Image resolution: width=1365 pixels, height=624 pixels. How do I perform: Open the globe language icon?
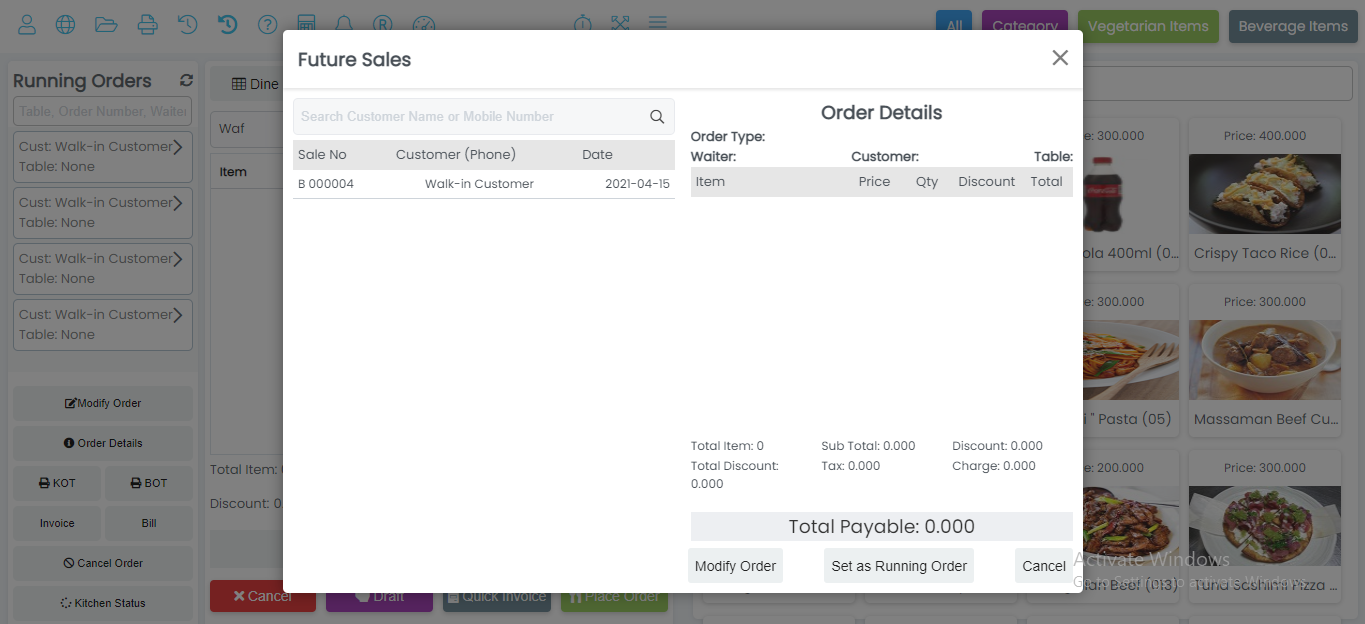tap(66, 25)
